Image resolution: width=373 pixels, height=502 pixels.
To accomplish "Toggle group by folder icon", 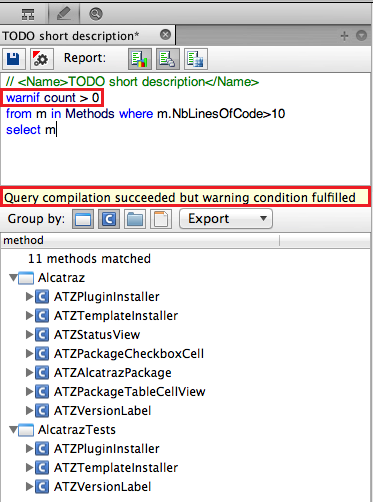I will tap(135, 219).
